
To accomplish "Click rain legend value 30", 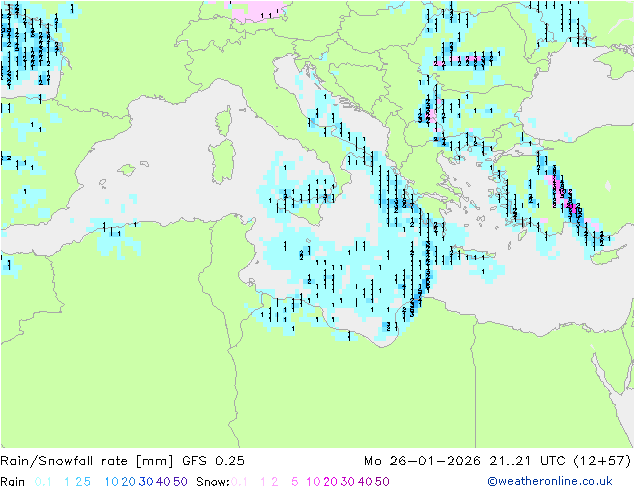I will pyautogui.click(x=146, y=482).
